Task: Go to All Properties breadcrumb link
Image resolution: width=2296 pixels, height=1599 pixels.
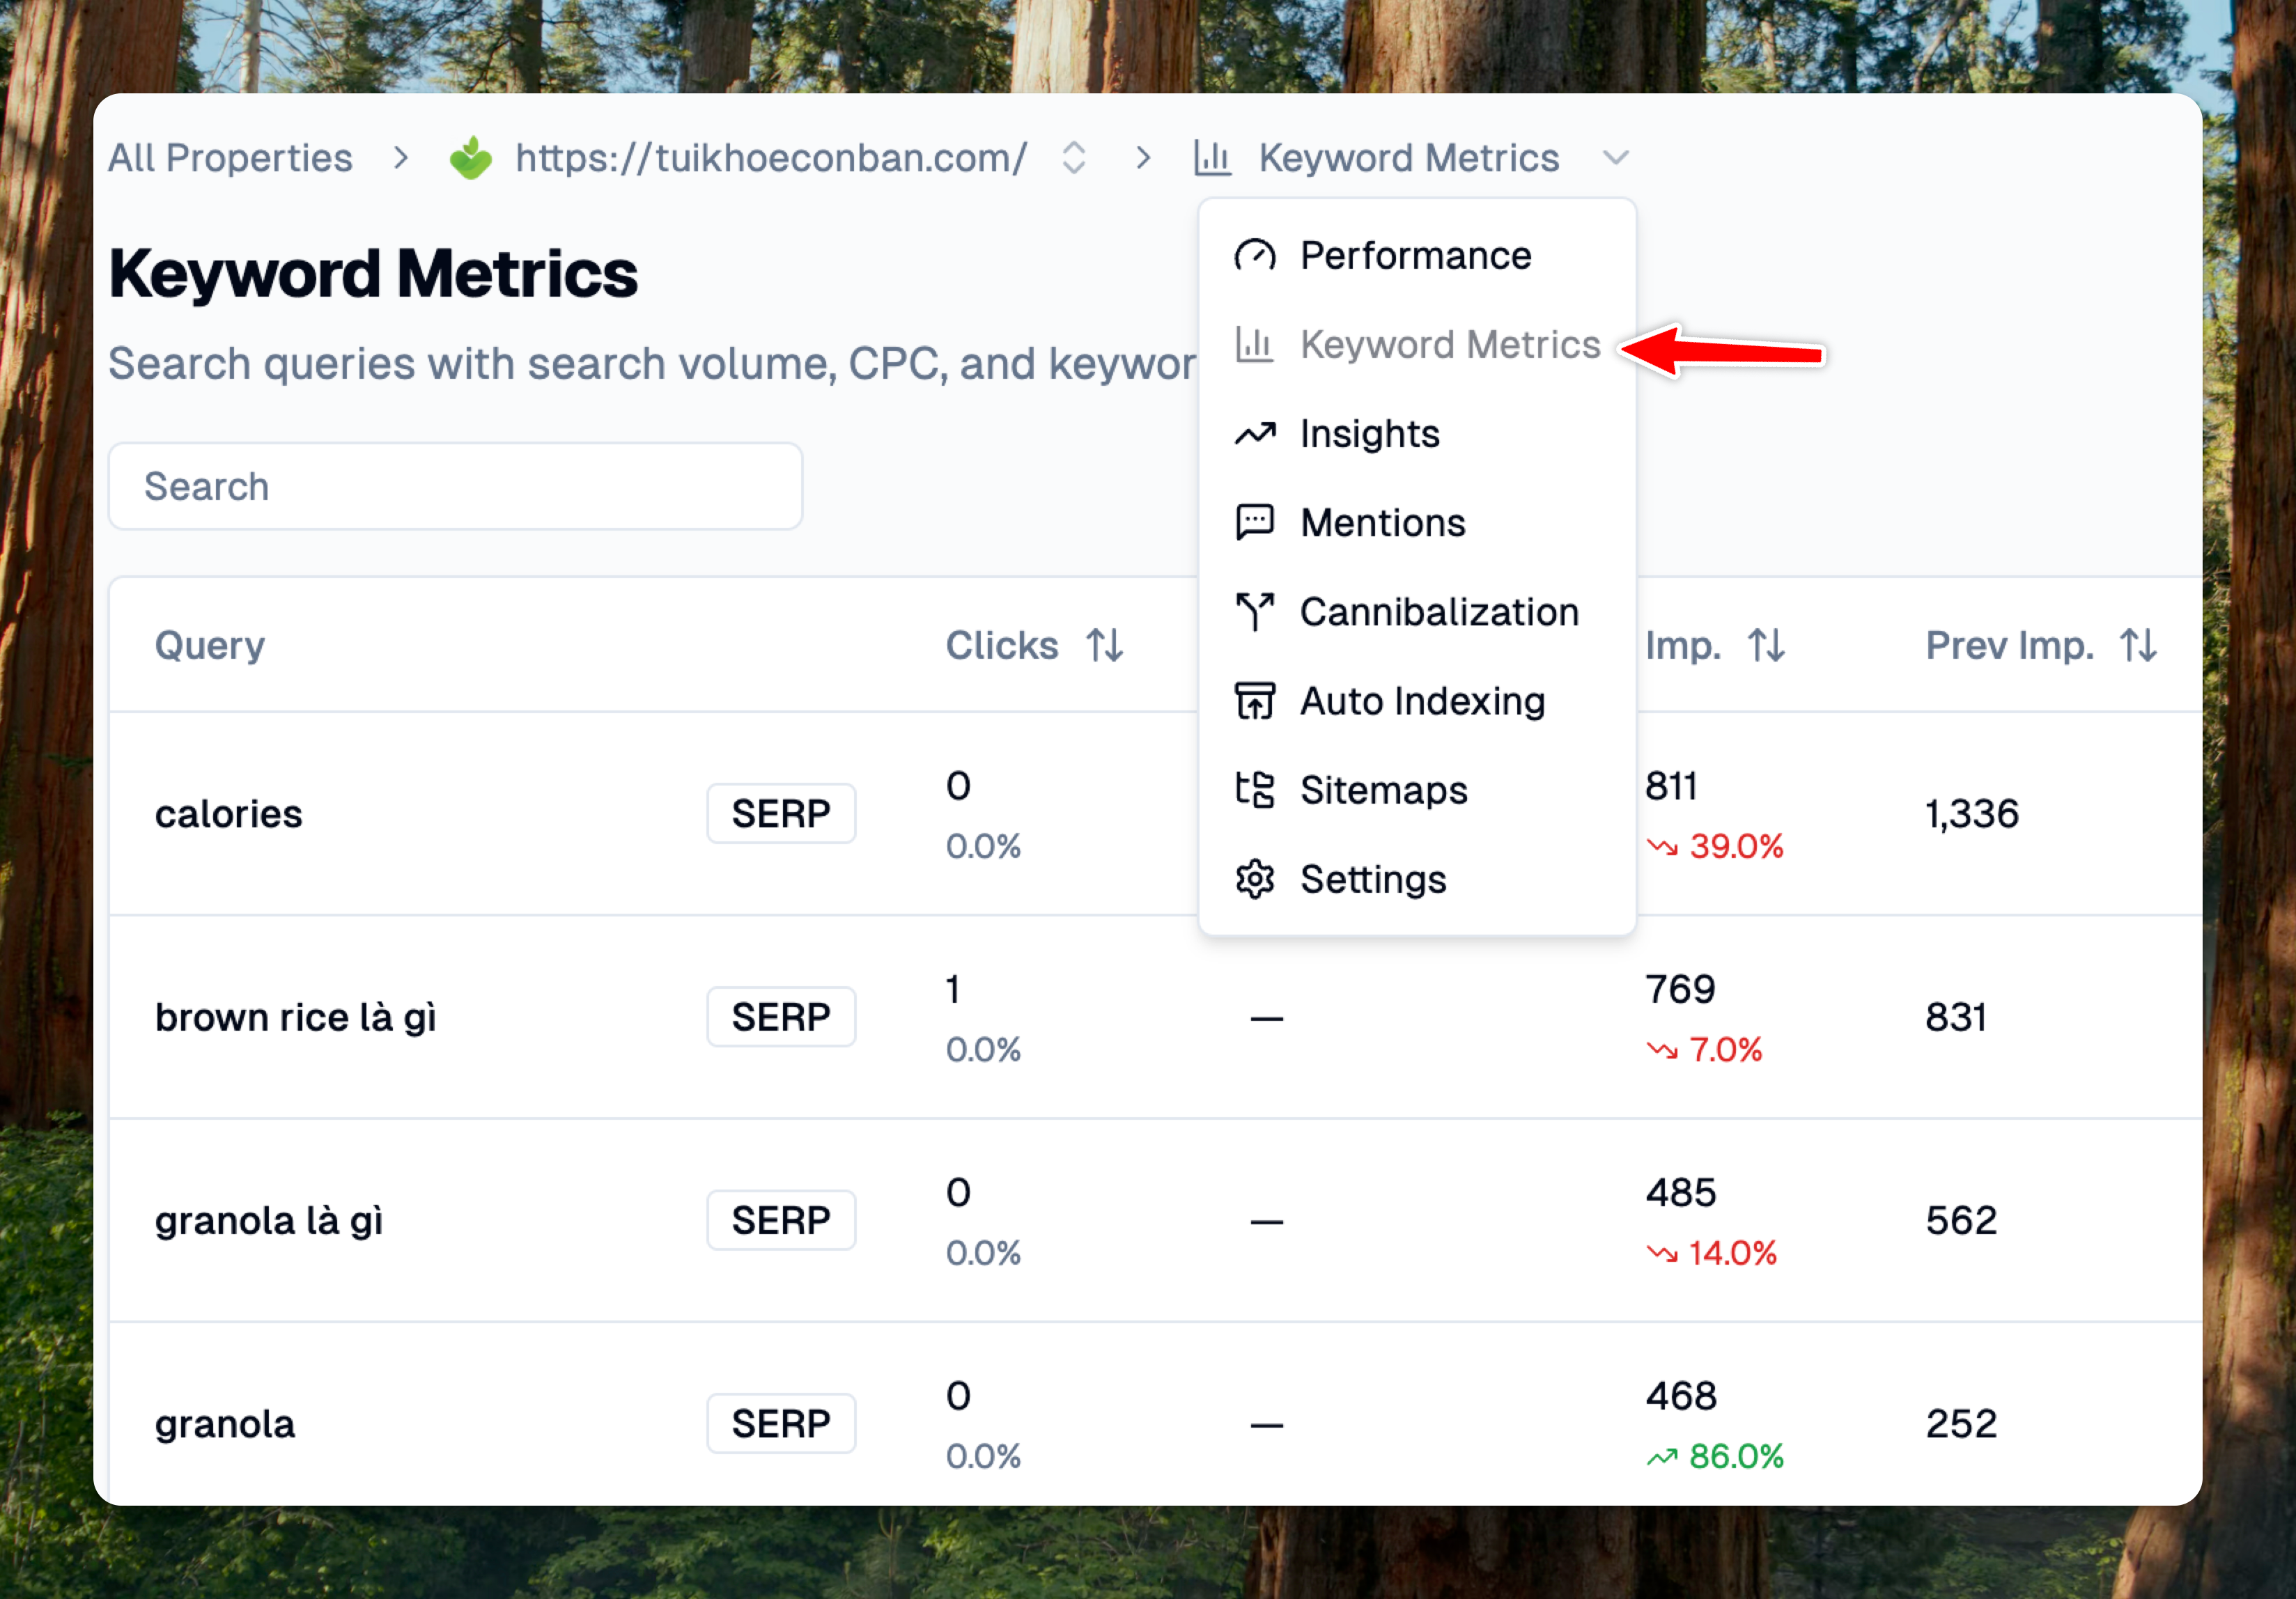Action: pos(230,158)
